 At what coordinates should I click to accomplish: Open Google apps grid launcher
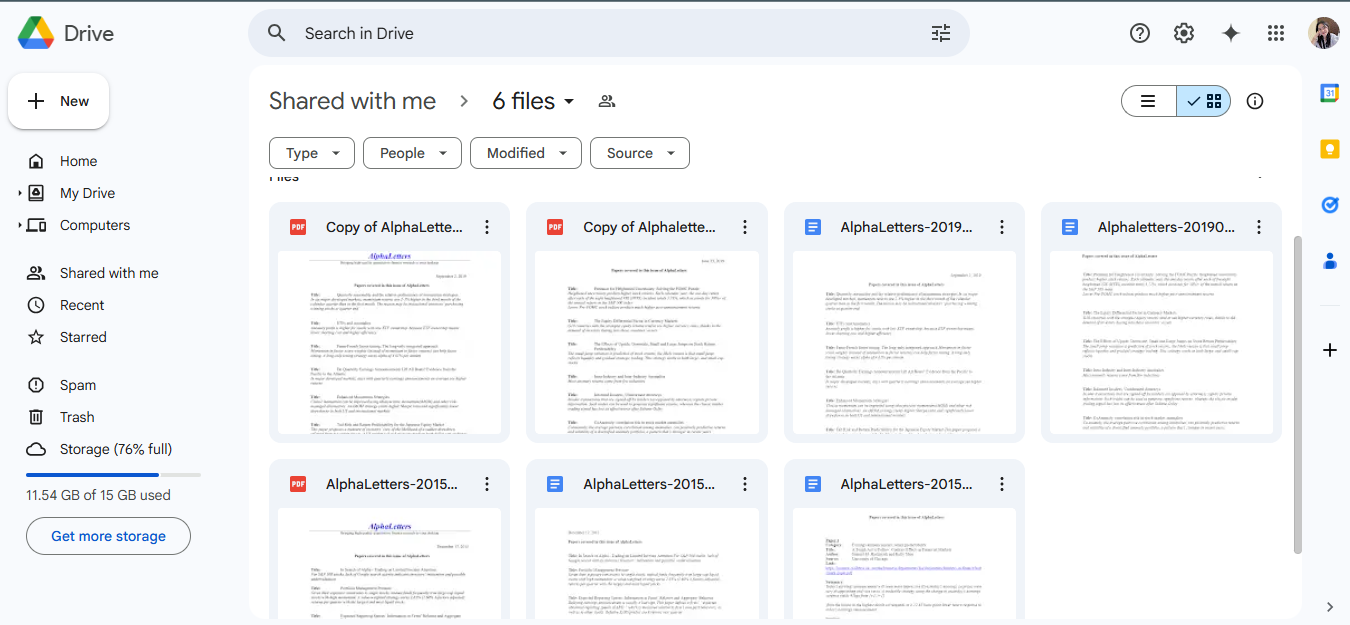[1275, 33]
